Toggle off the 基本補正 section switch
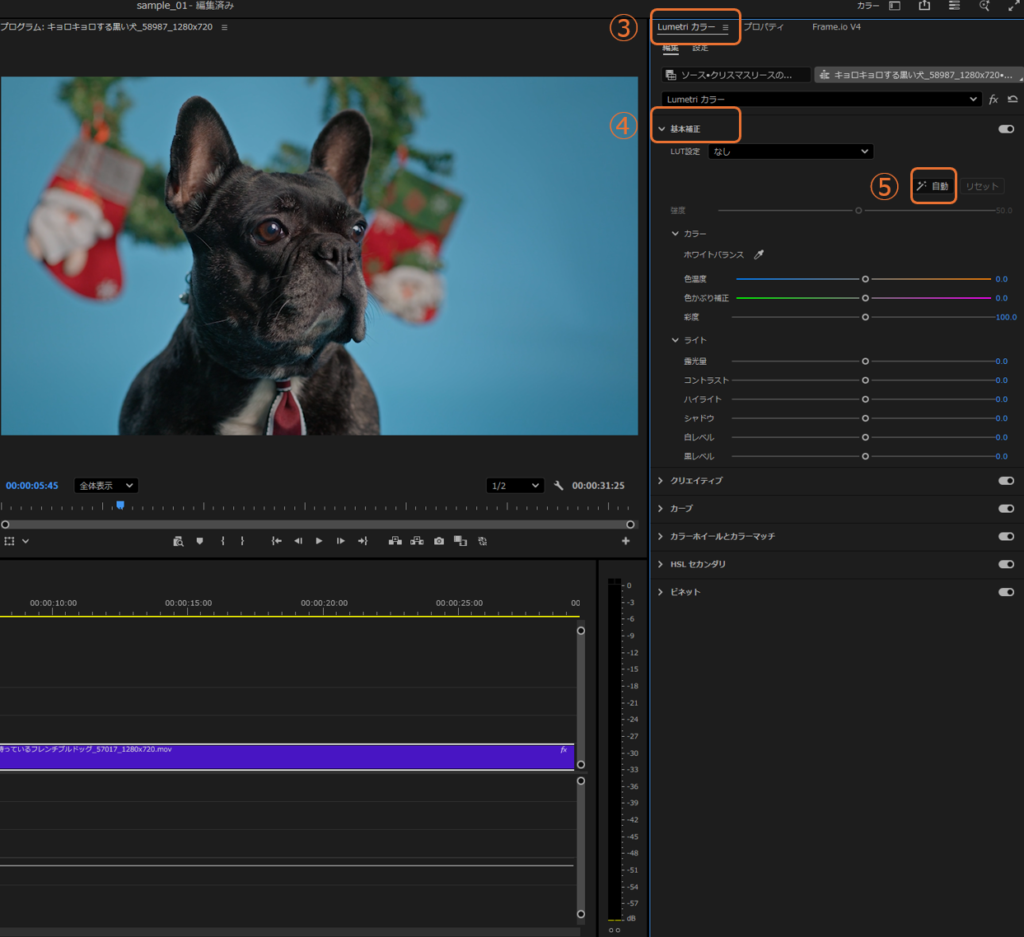The image size is (1024, 937). pos(1006,129)
